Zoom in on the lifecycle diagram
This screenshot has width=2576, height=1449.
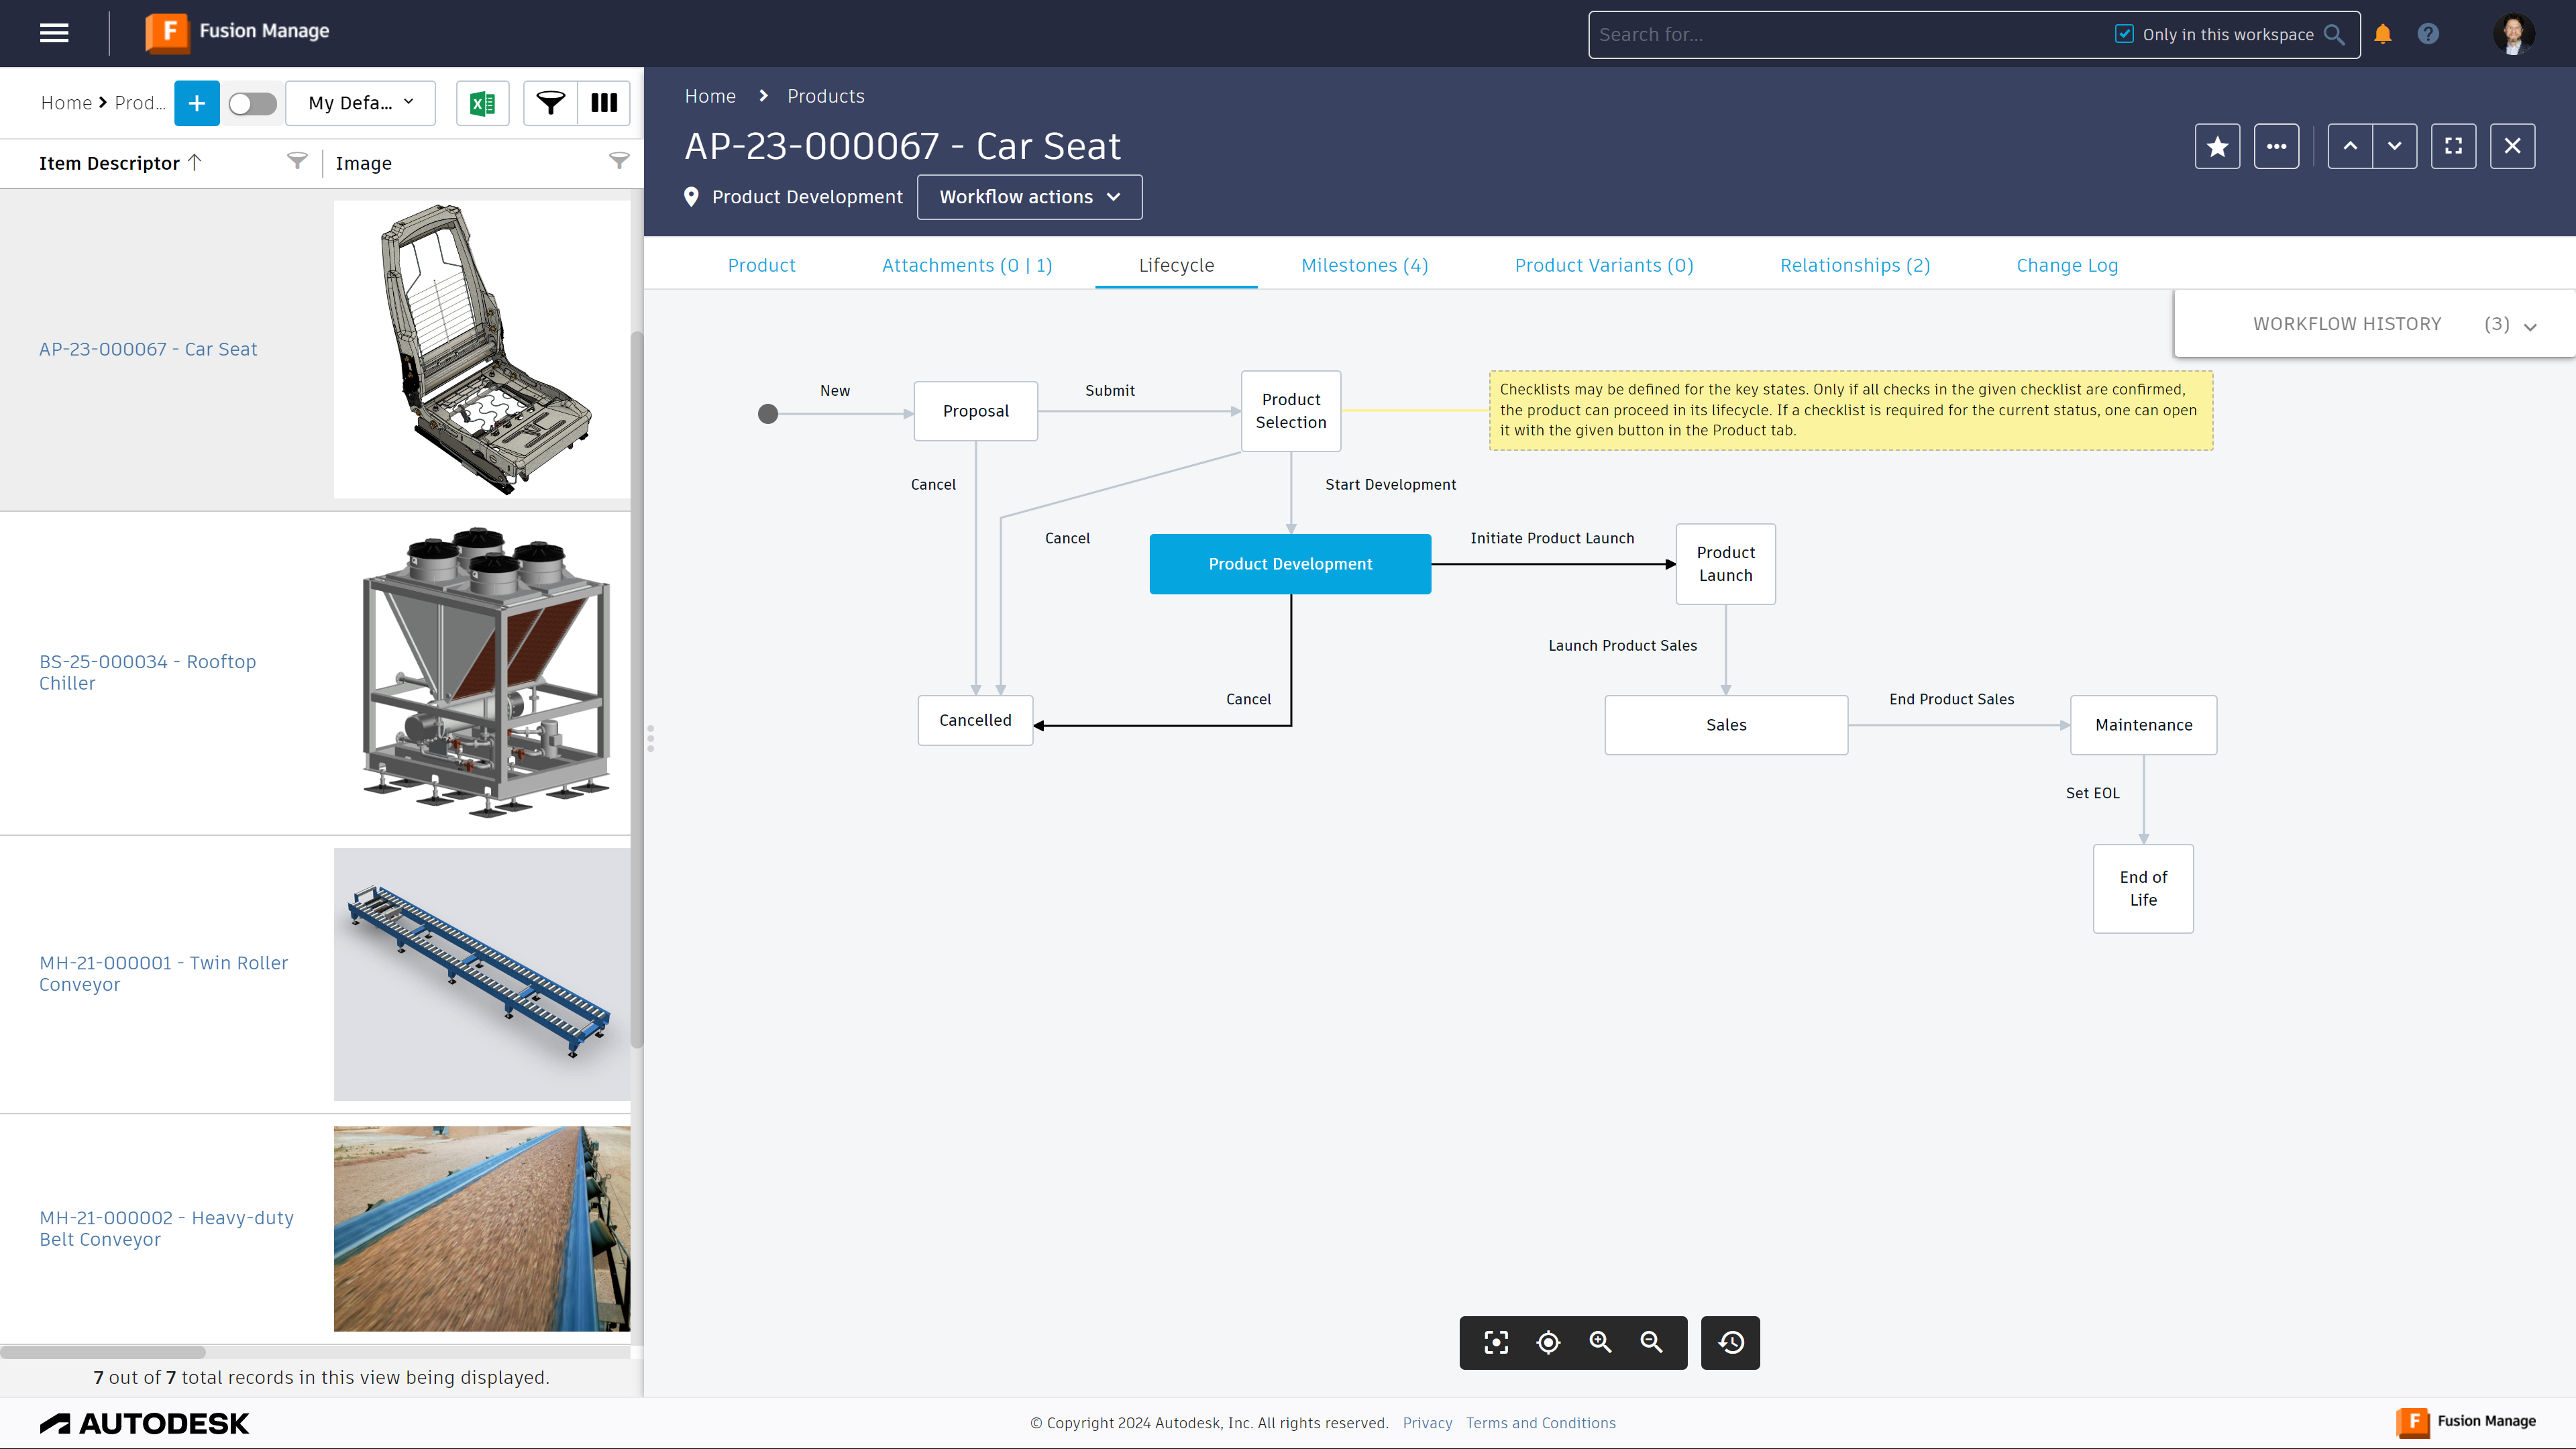[x=1599, y=1343]
